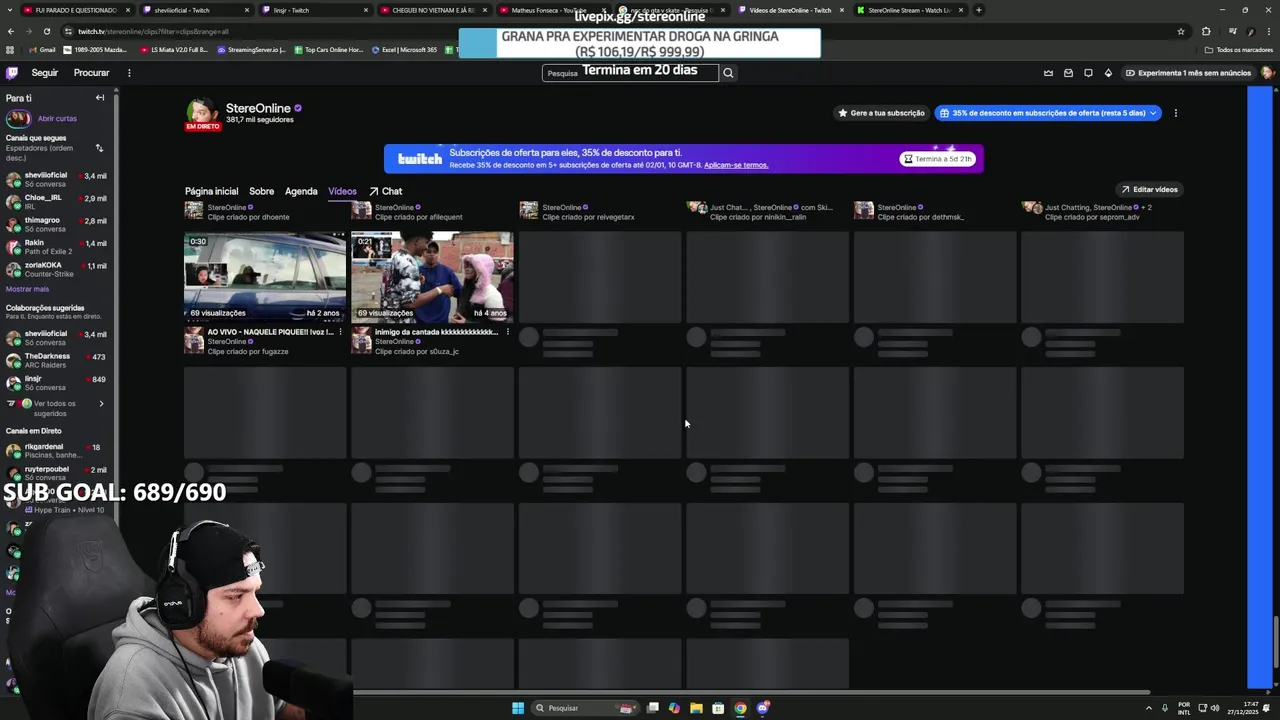1280x720 pixels.
Task: Reload the page
Action: (x=46, y=31)
